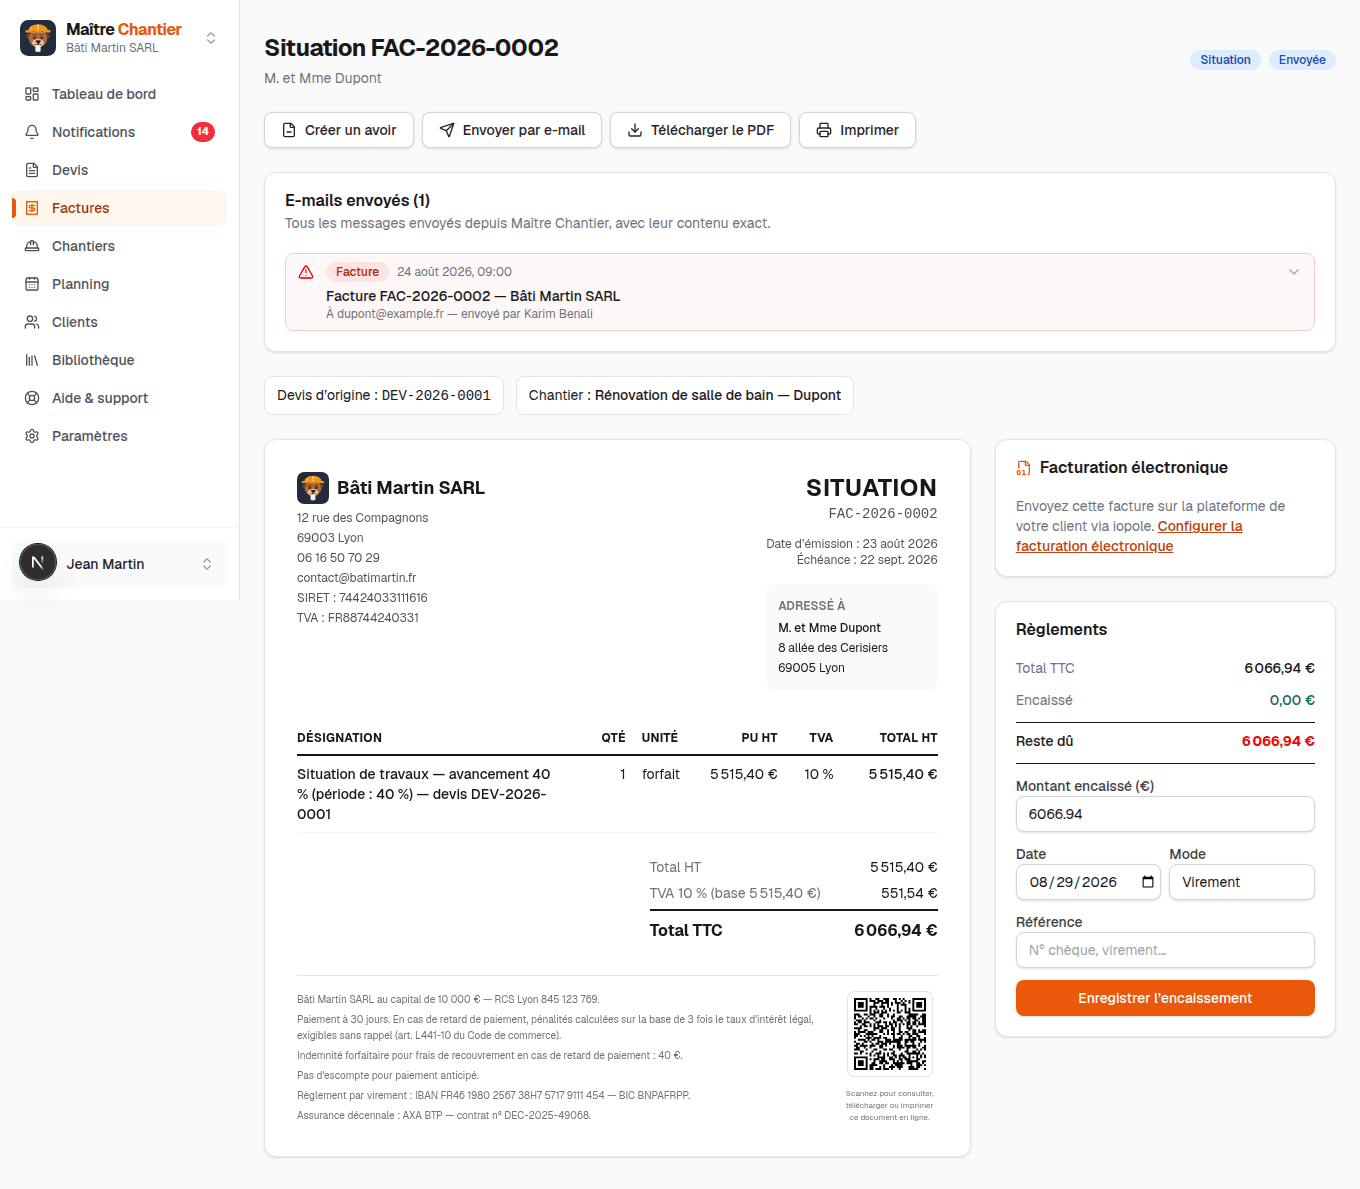This screenshot has height=1189, width=1360.
Task: Send the invoice with Envoyer par e-mail
Action: point(512,130)
